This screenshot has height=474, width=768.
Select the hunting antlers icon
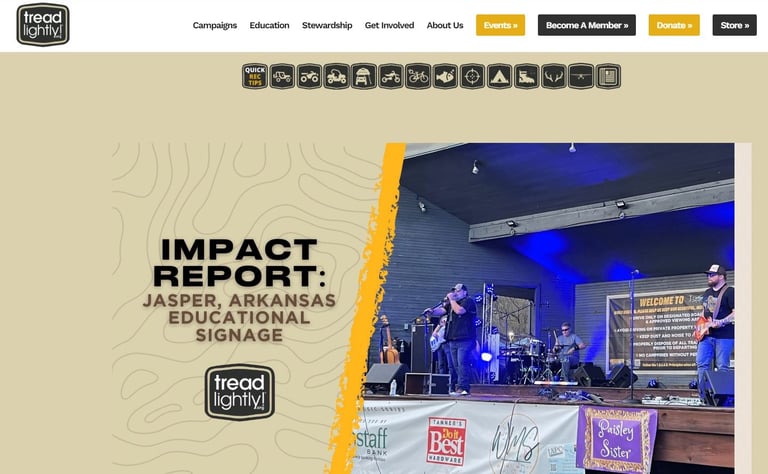click(553, 76)
